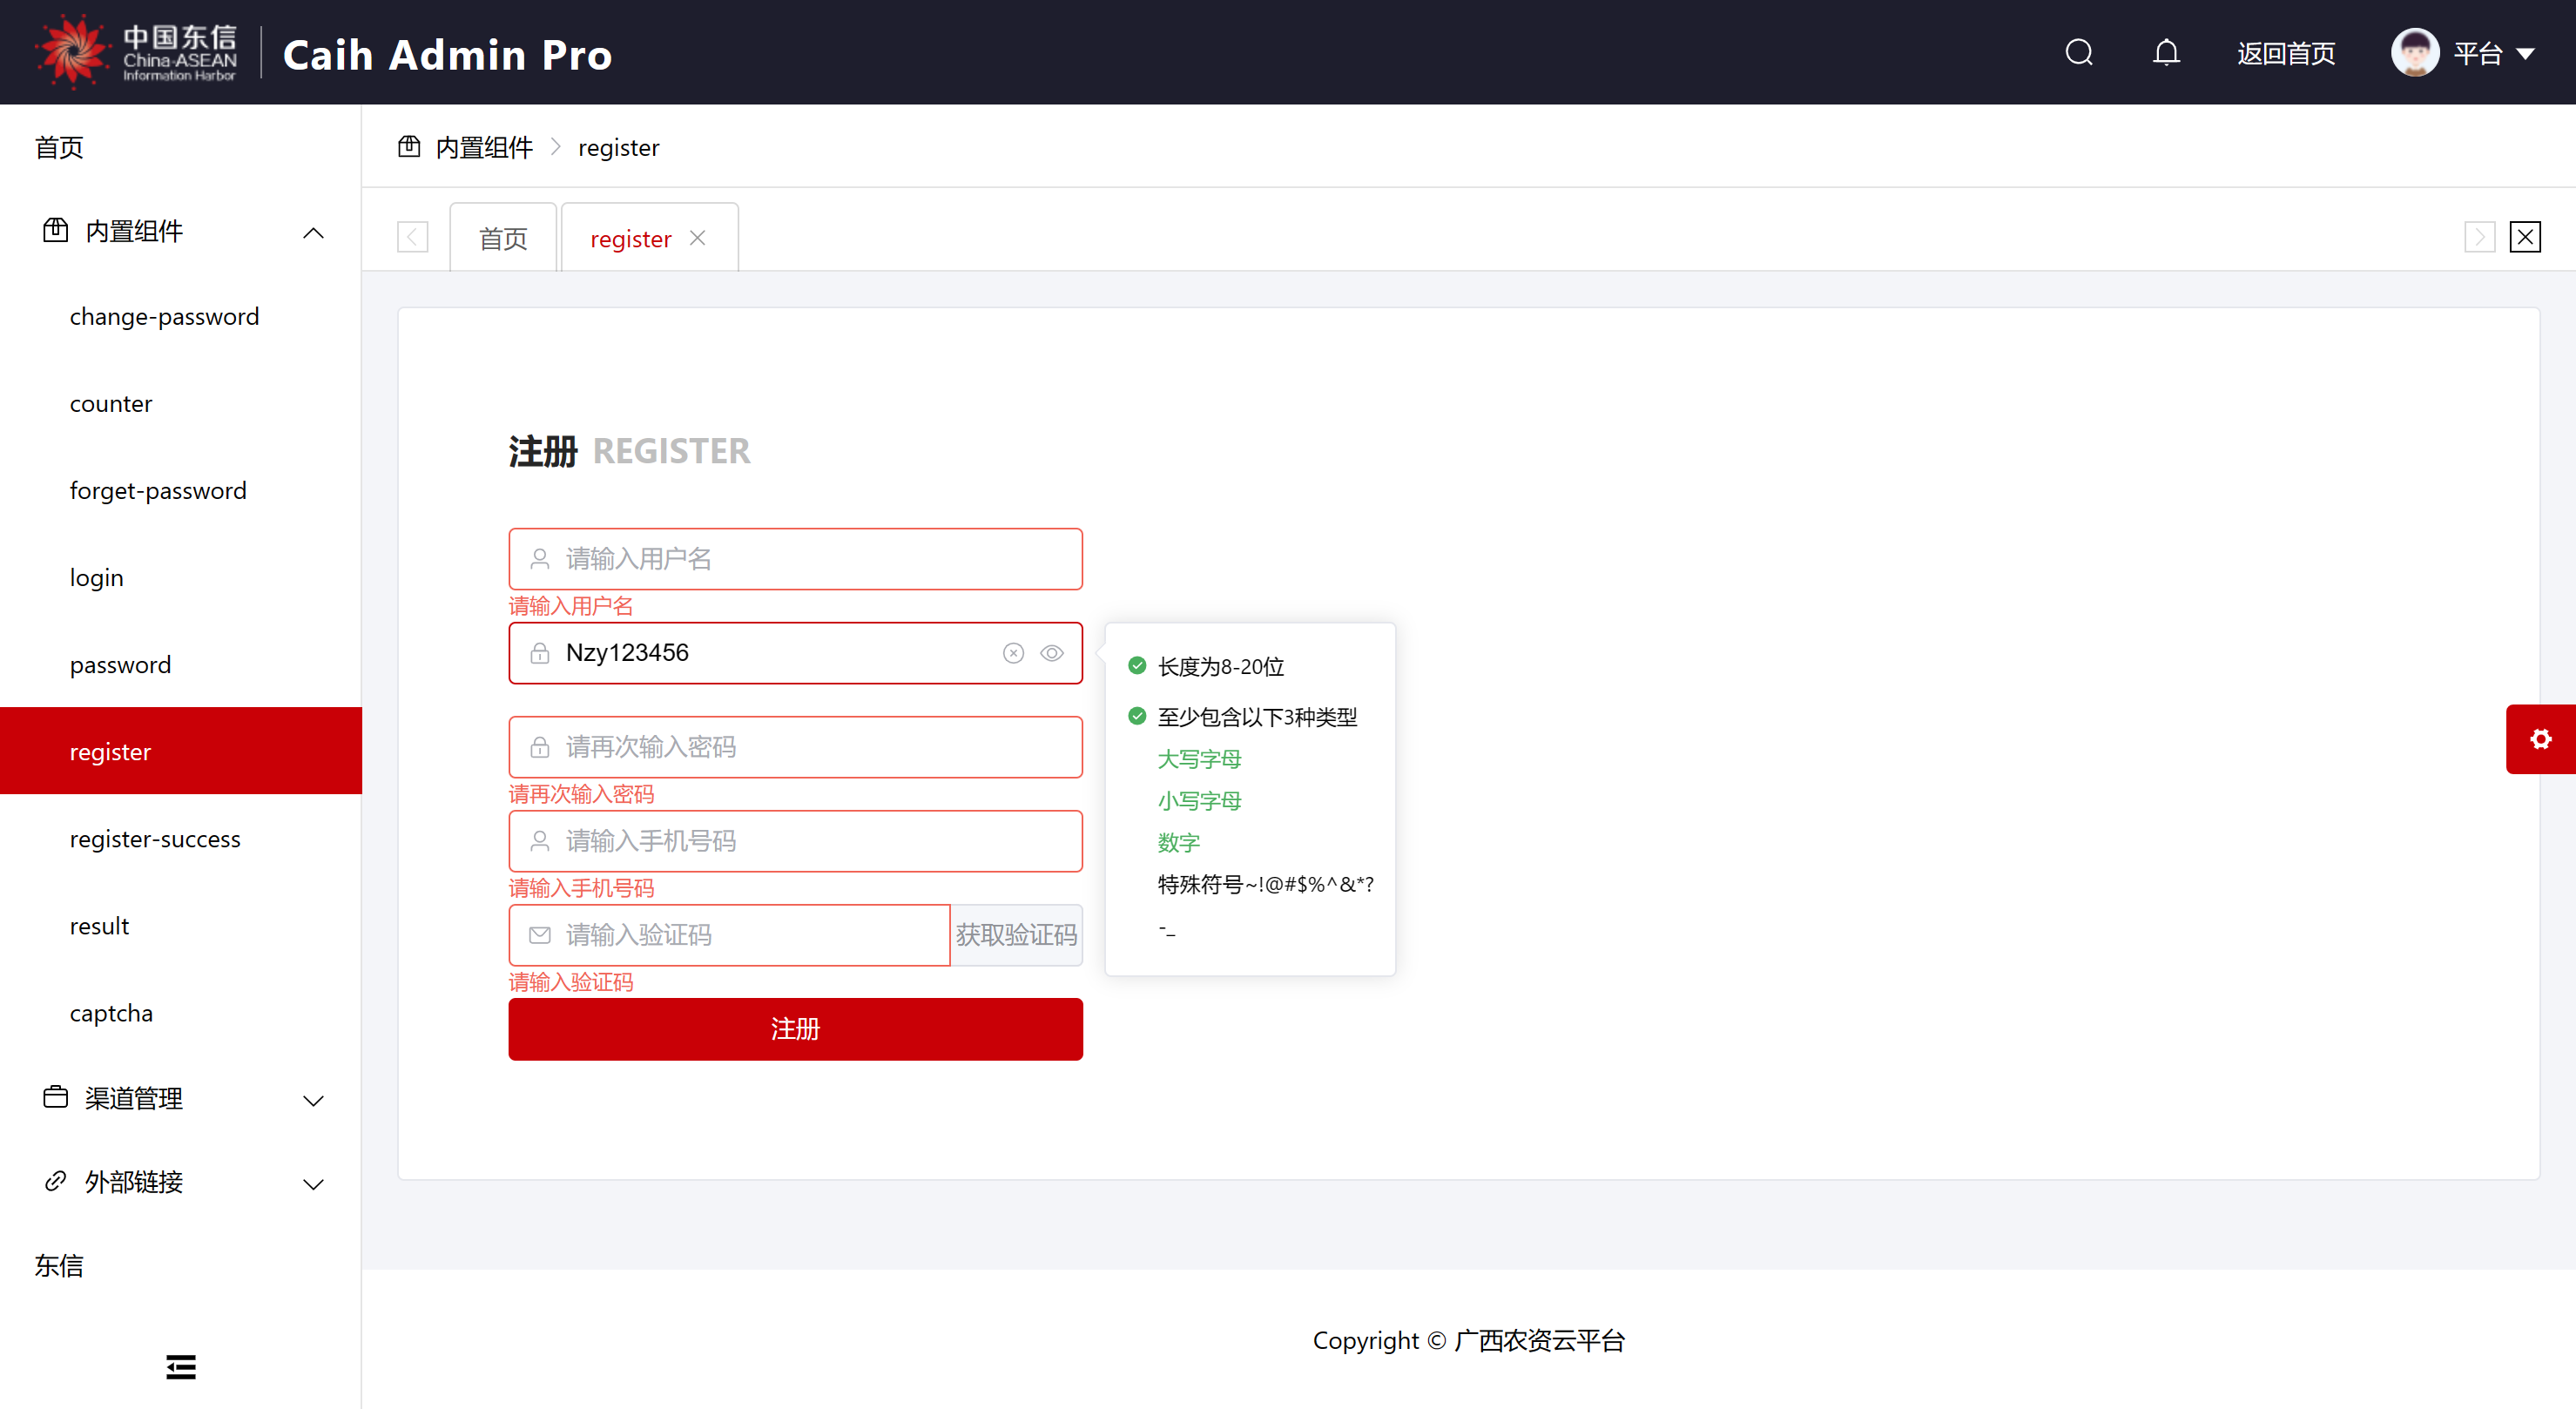The height and width of the screenshot is (1409, 2576).
Task: Click the red 注册 submit button
Action: 795,1029
